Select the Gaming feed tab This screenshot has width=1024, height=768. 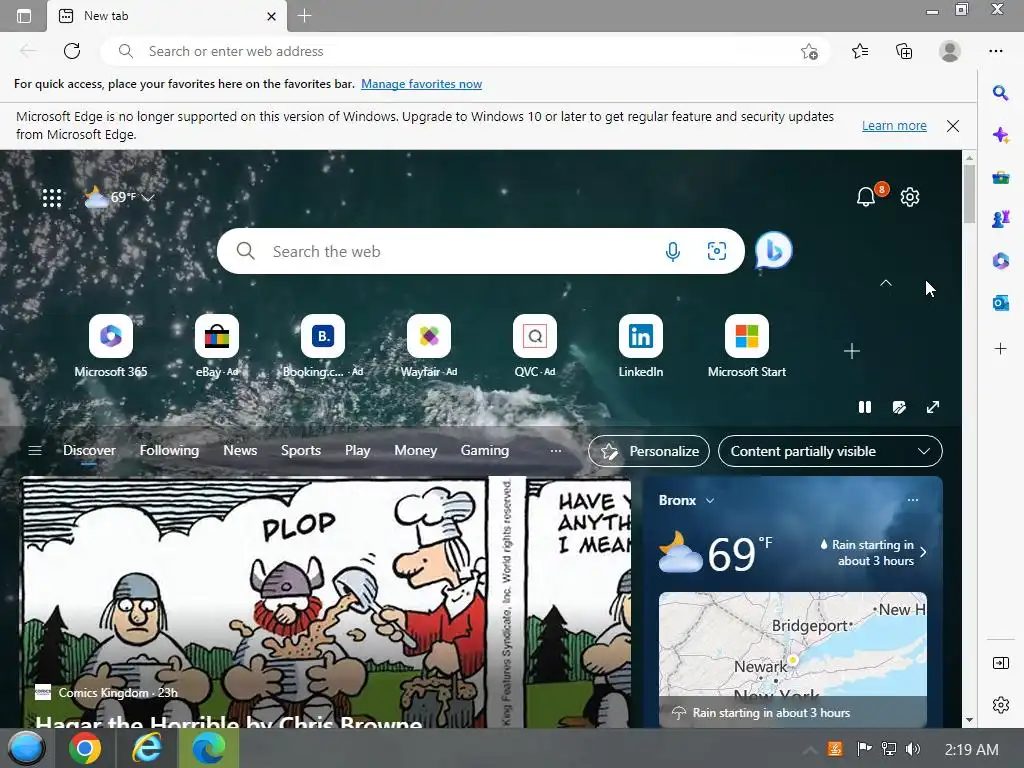click(485, 451)
